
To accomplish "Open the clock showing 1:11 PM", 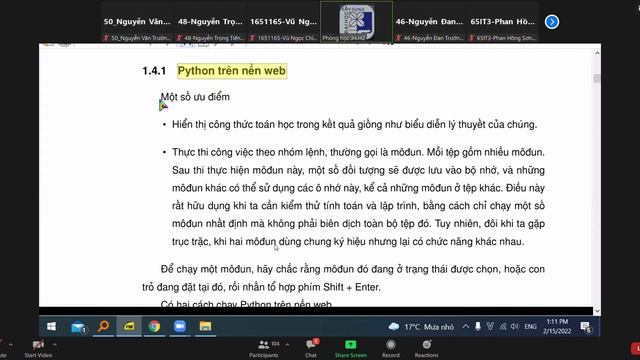I will 557,327.
